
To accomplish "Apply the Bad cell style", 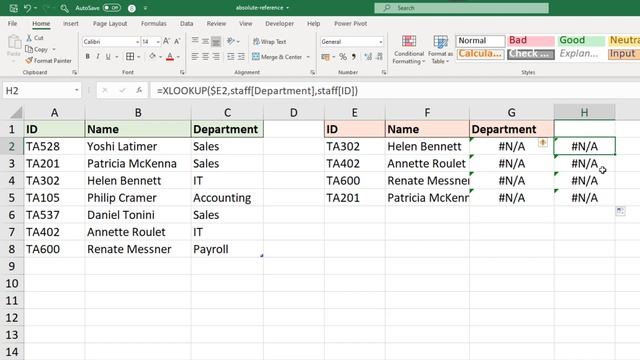I will pyautogui.click(x=531, y=40).
